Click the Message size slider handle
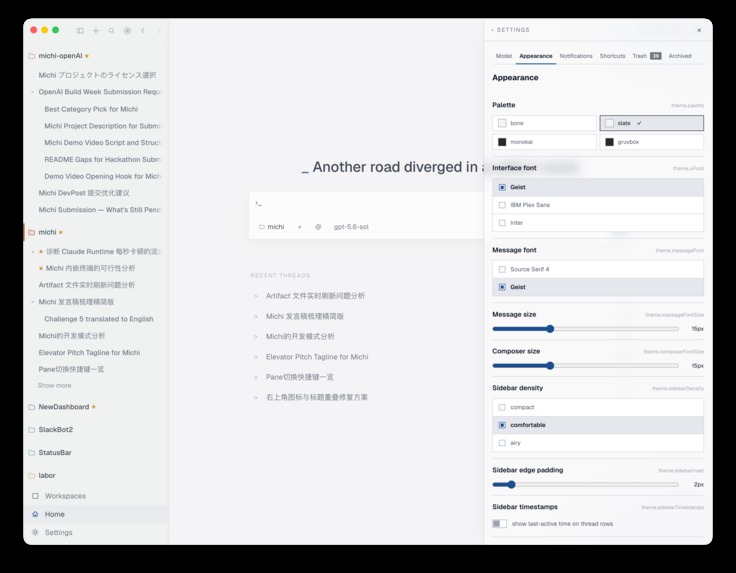 click(550, 329)
